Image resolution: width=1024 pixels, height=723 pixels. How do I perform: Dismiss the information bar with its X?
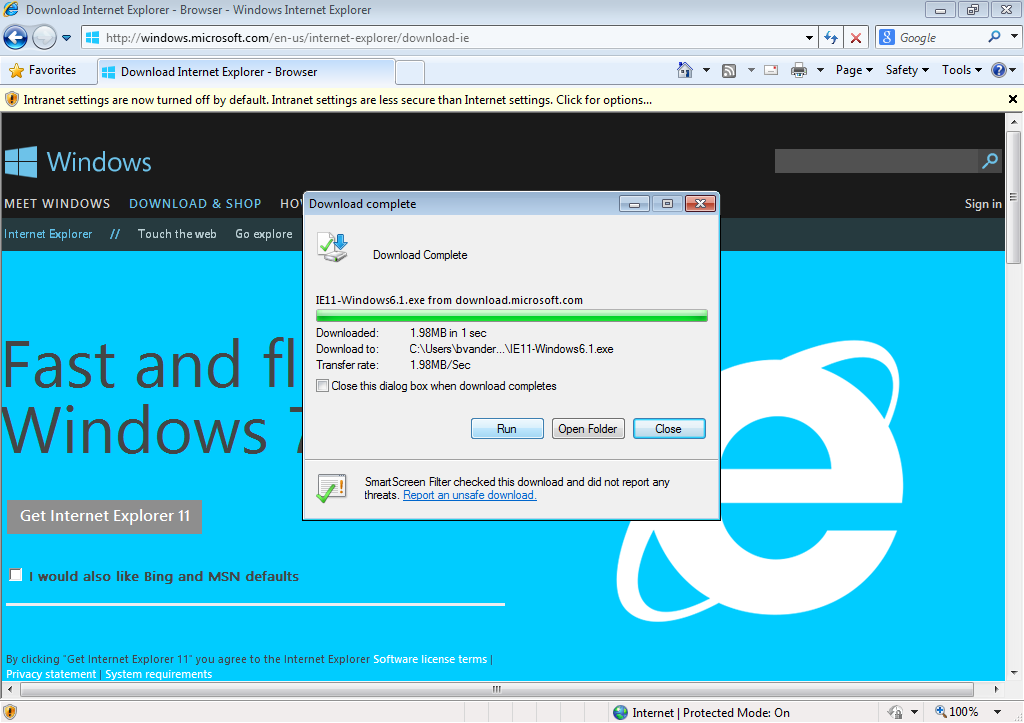[x=1013, y=99]
